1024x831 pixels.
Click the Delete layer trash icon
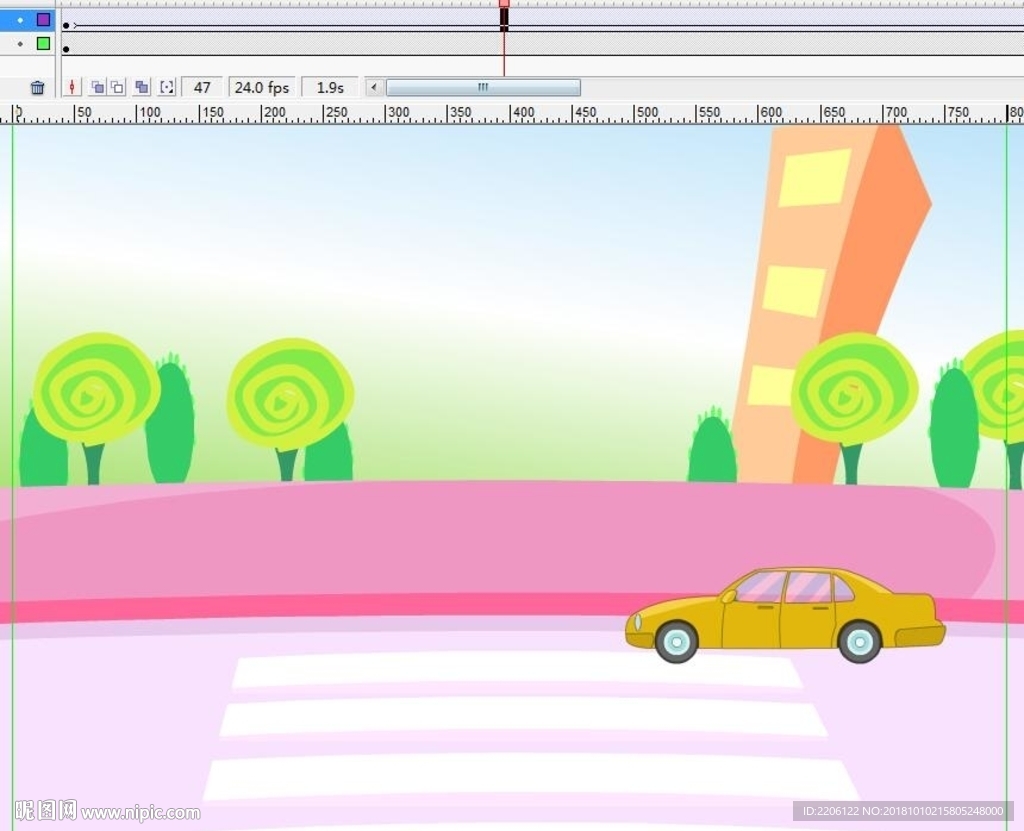point(37,88)
